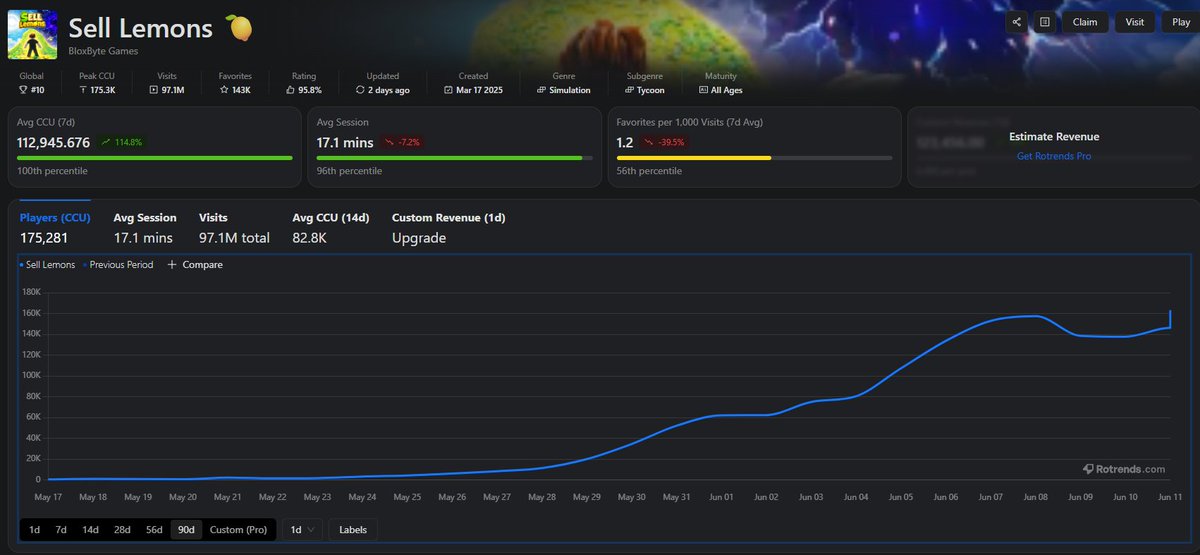Viewport: 1200px width, 555px height.
Task: Toggle the Previous Period series legend
Action: click(x=120, y=265)
